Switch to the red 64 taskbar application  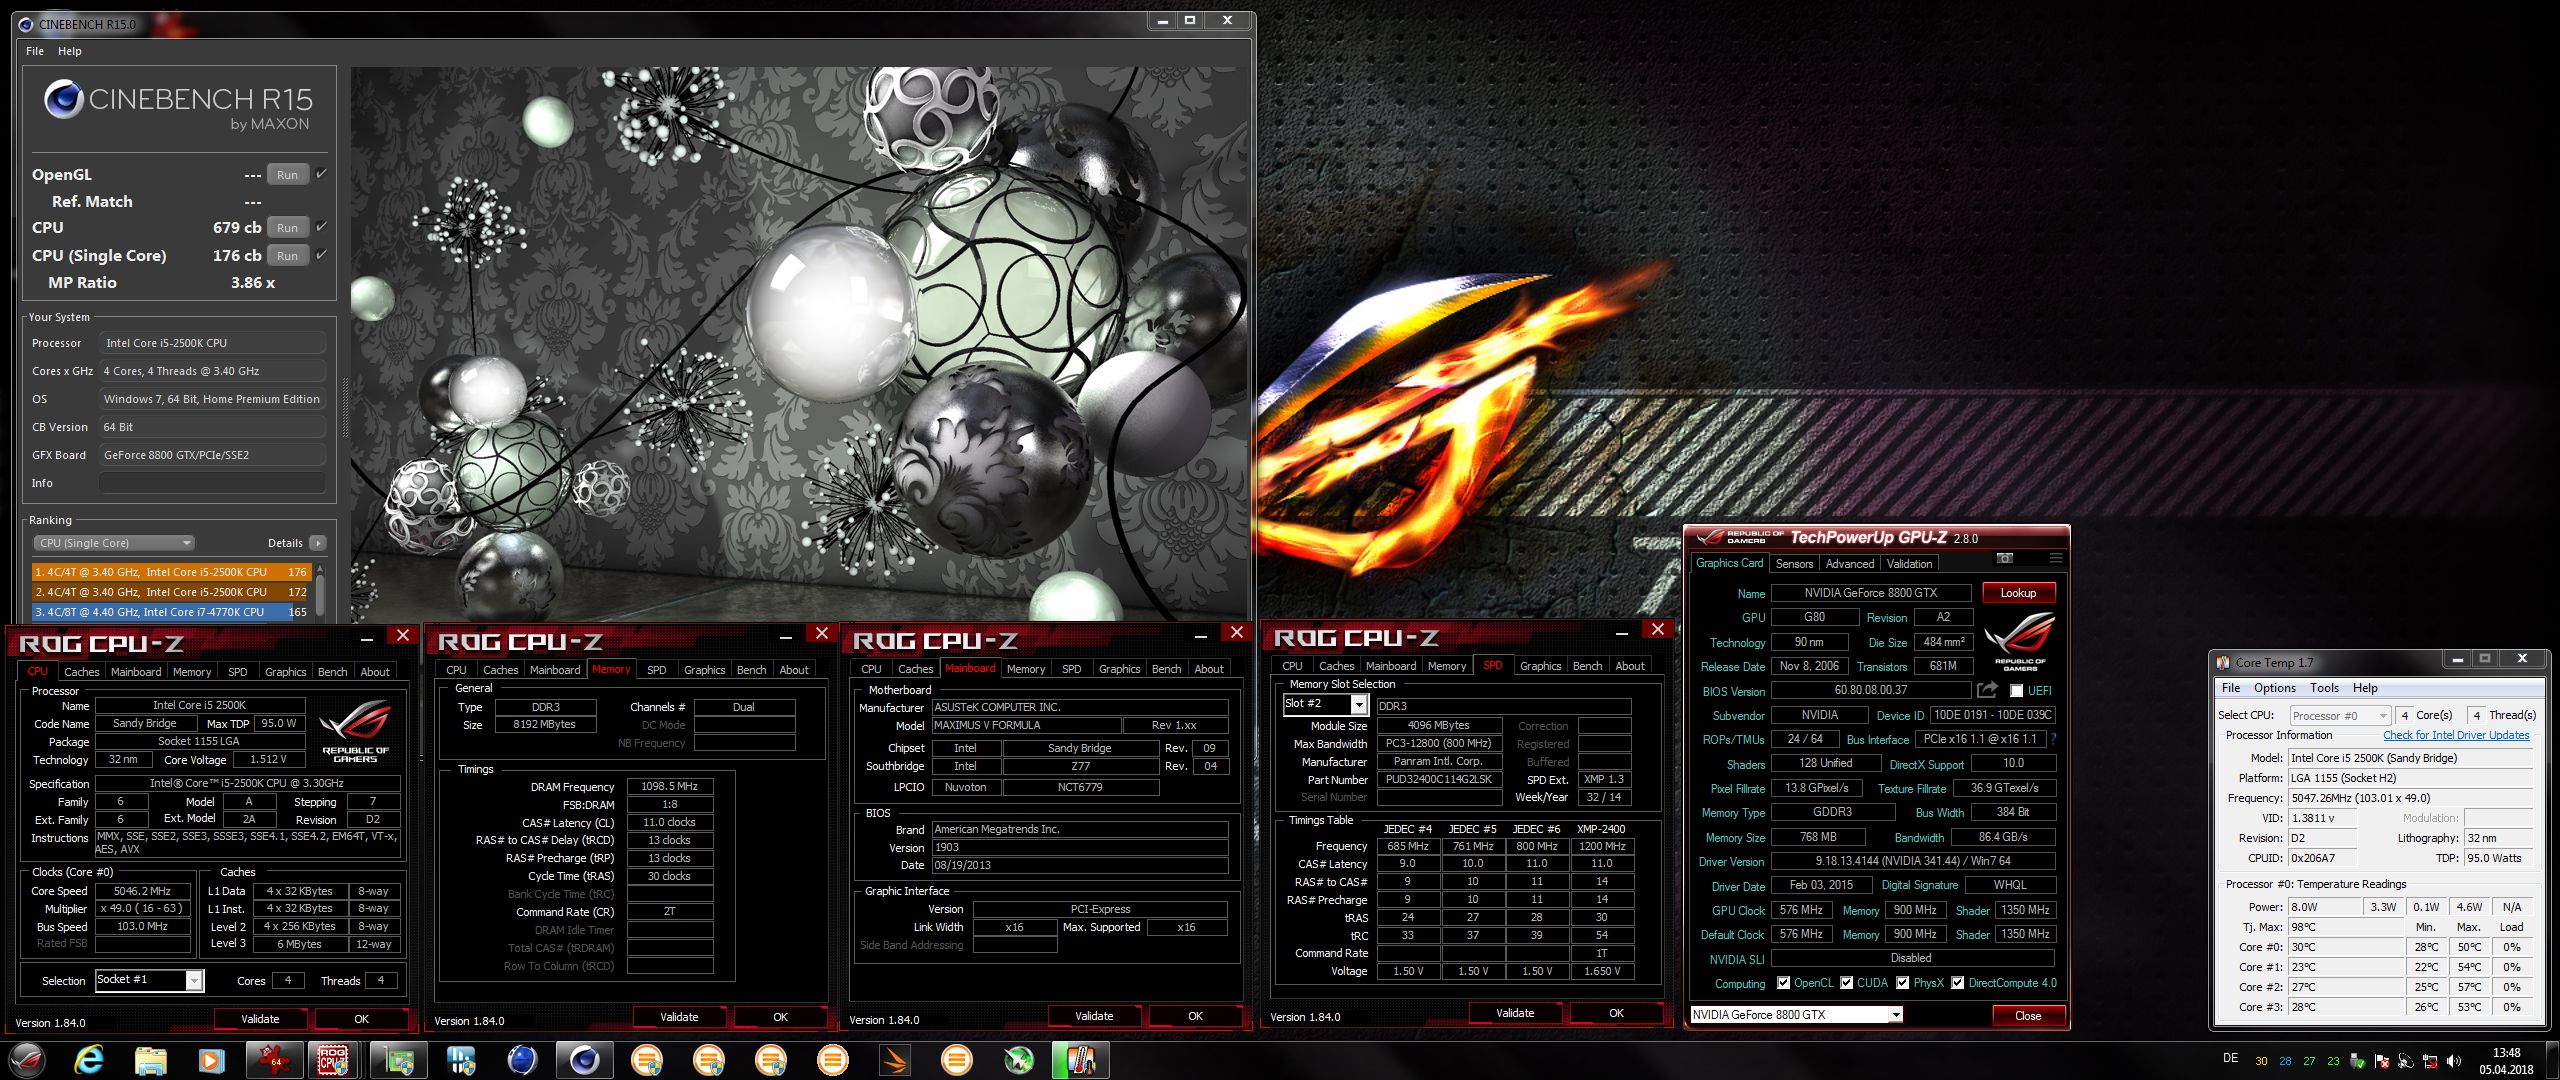tap(275, 1060)
